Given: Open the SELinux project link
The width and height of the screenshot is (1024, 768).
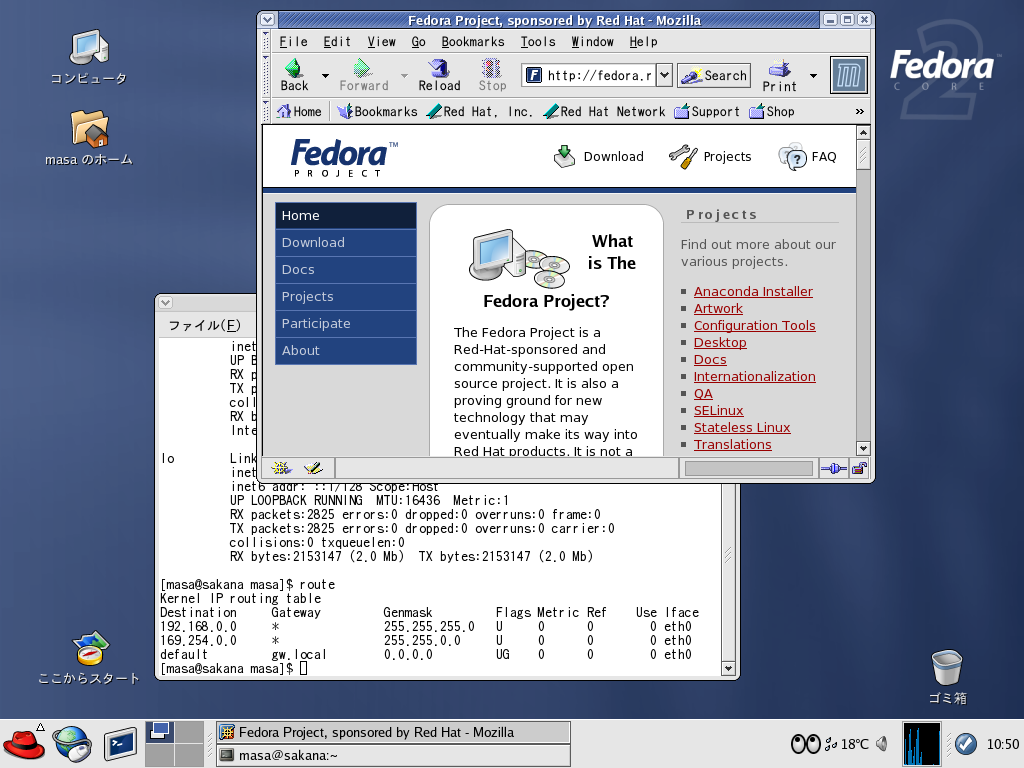Looking at the screenshot, I should 718,410.
